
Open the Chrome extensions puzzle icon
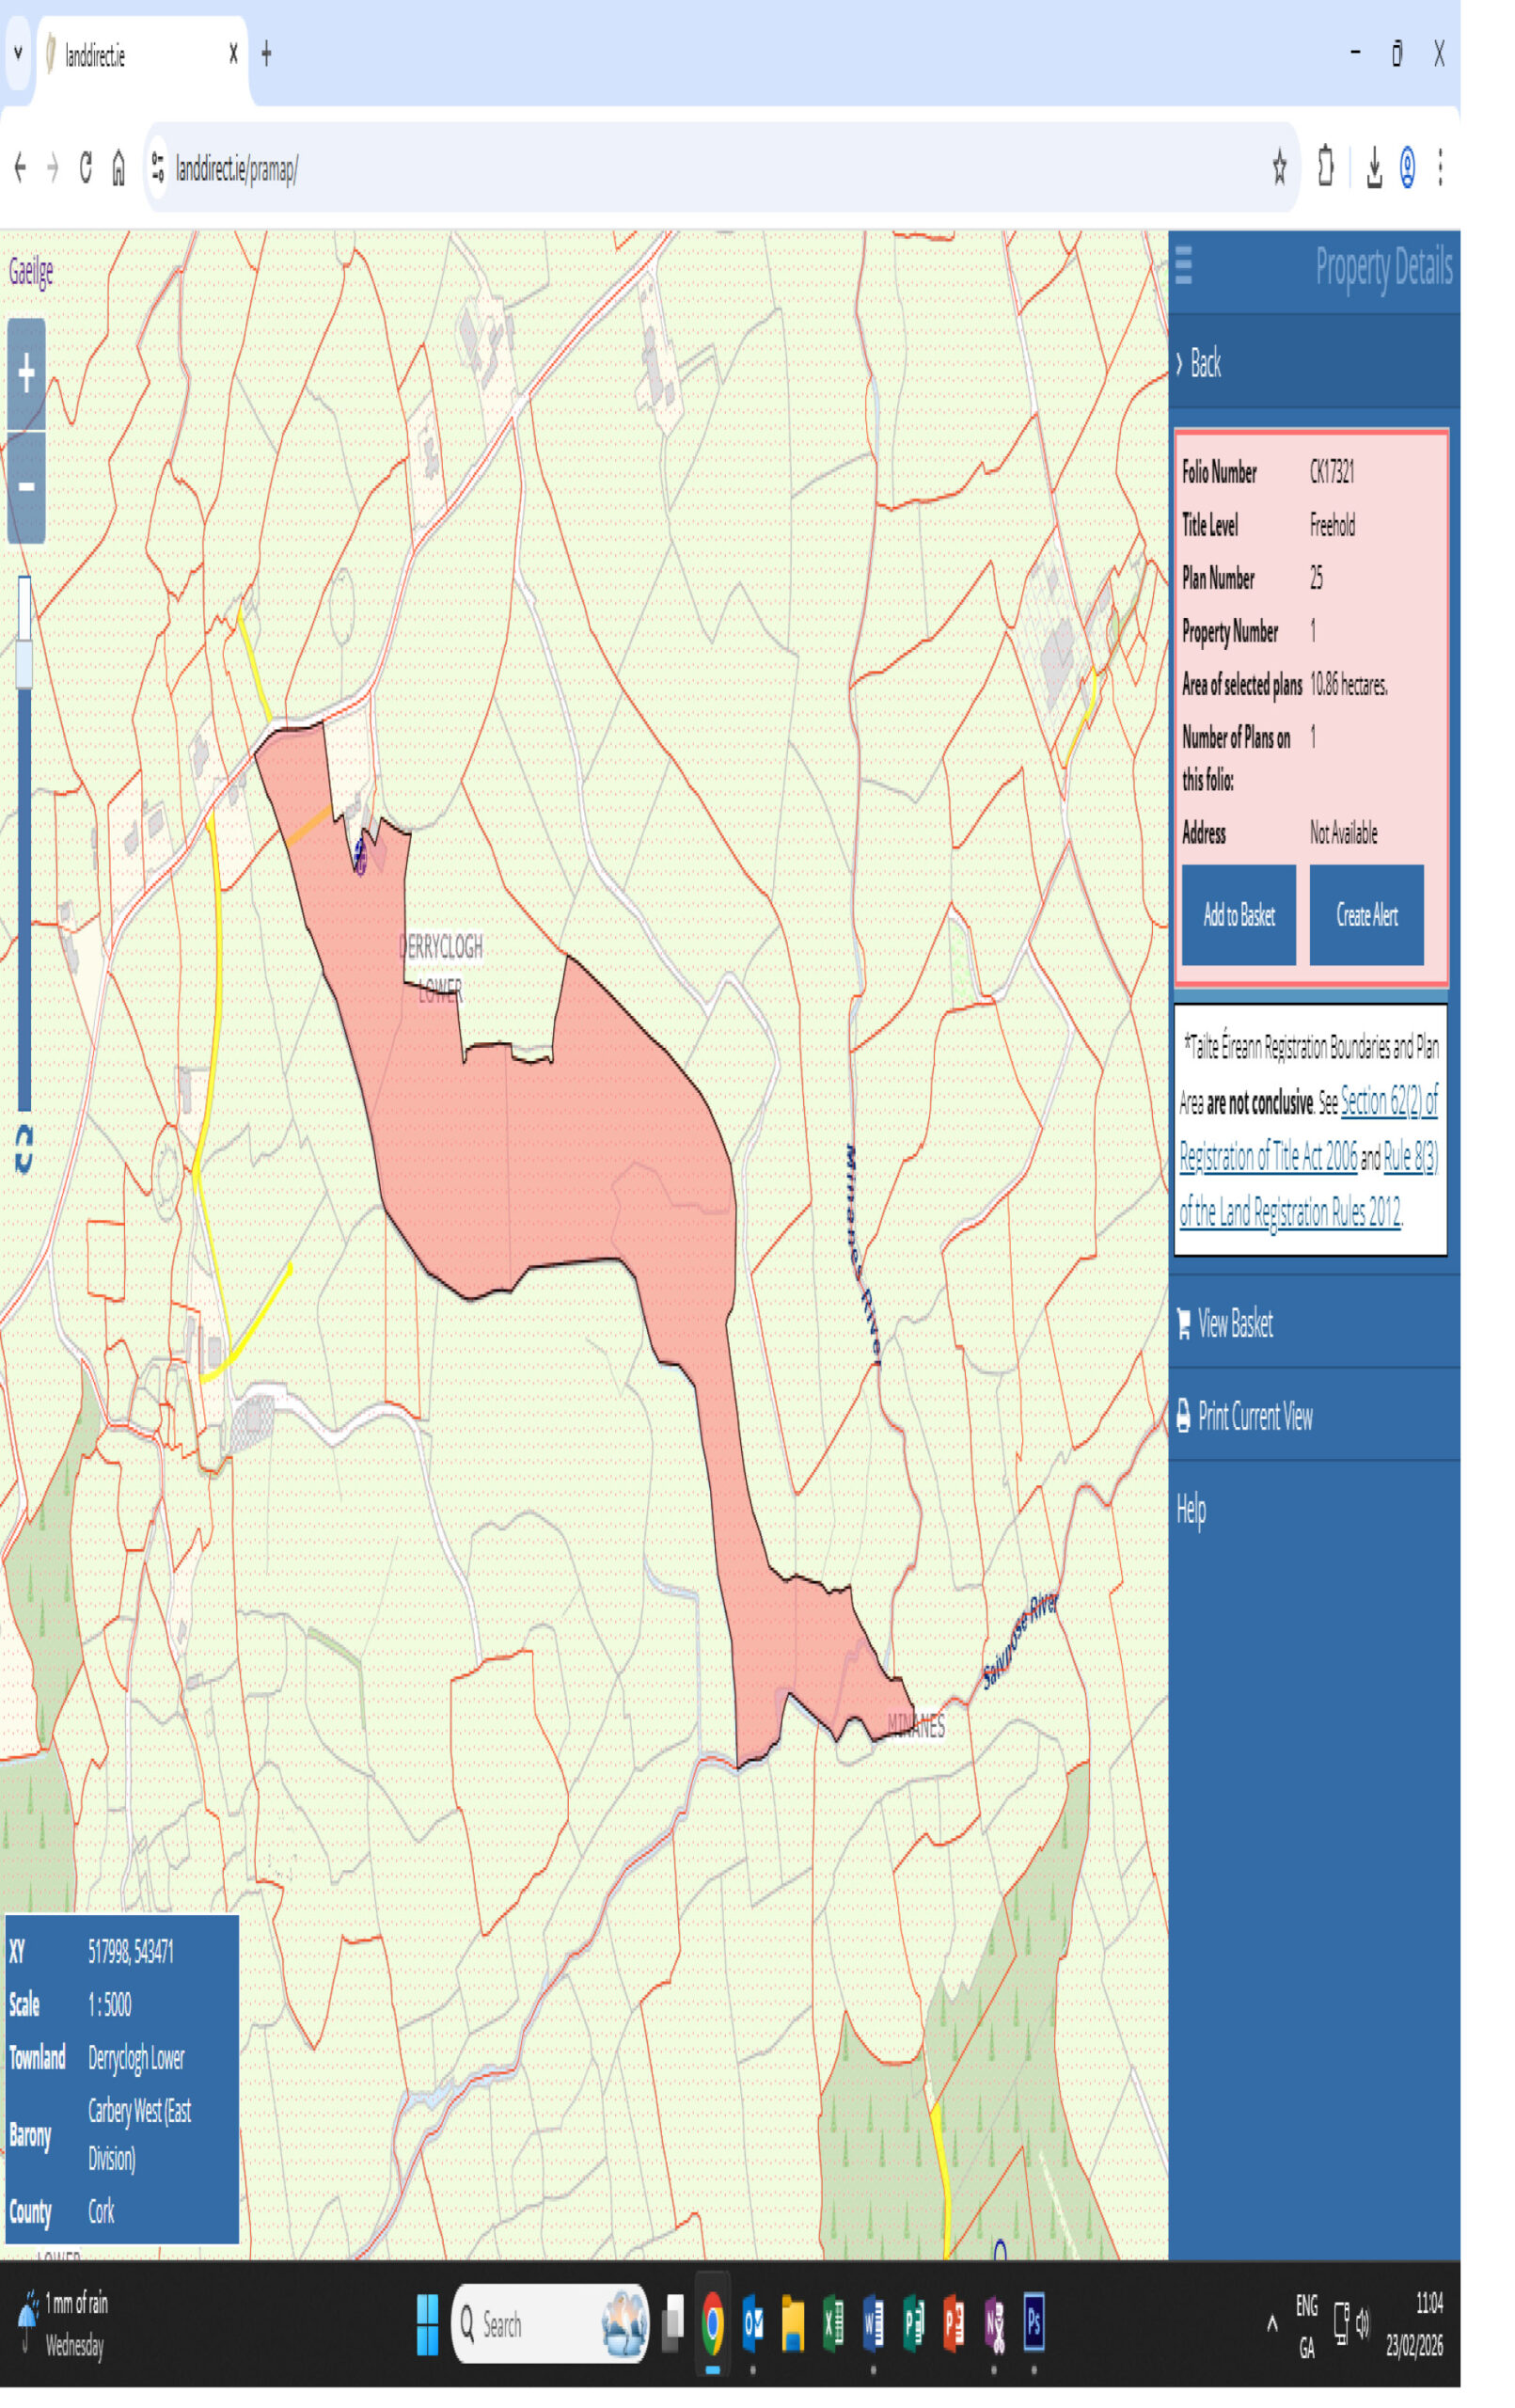pos(1325,167)
